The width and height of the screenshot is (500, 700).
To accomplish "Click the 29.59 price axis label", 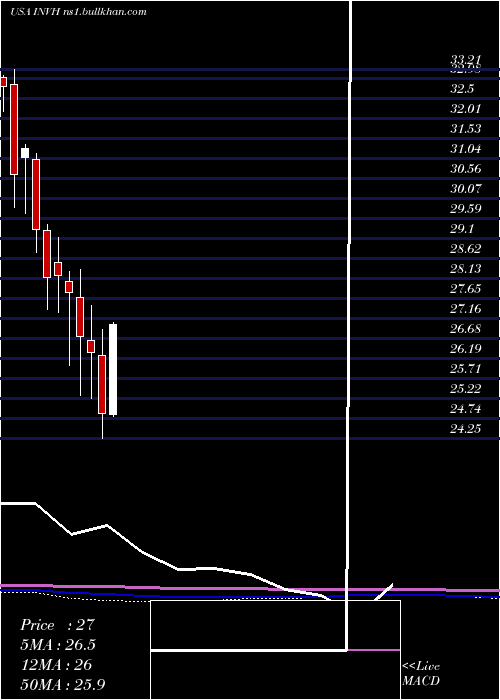I will (x=466, y=209).
